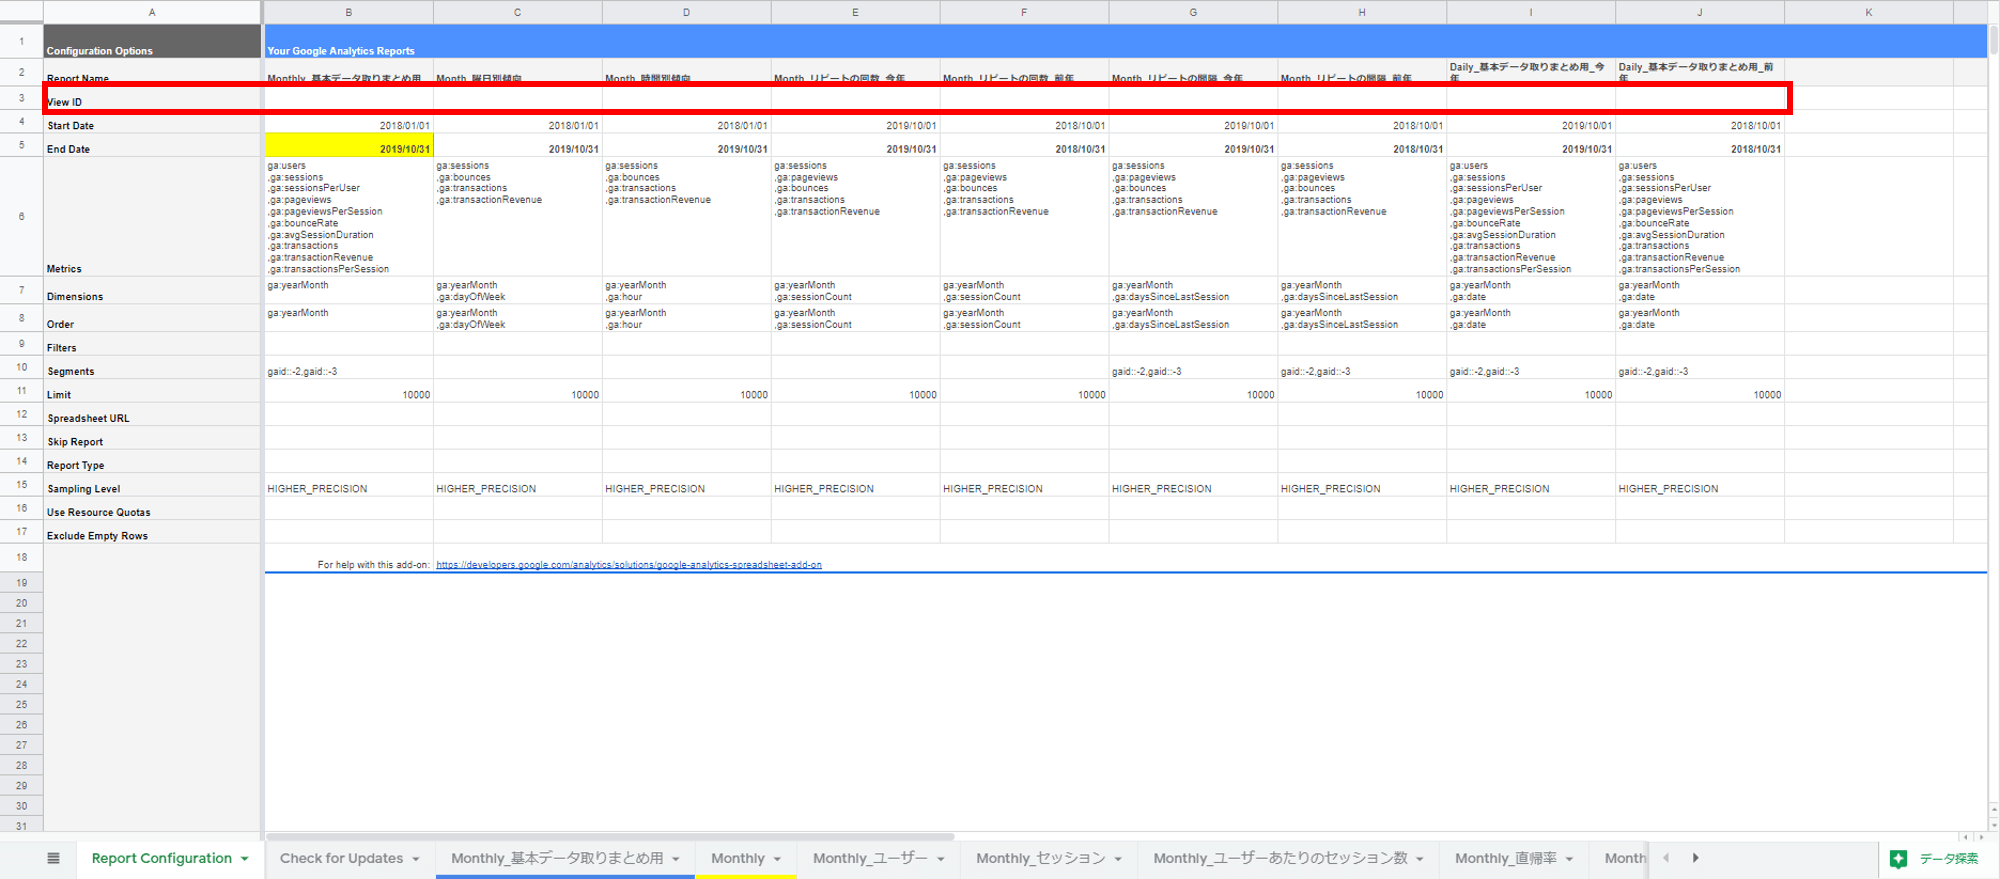
Task: Click the empty View ID cell in column B
Action: pos(348,99)
